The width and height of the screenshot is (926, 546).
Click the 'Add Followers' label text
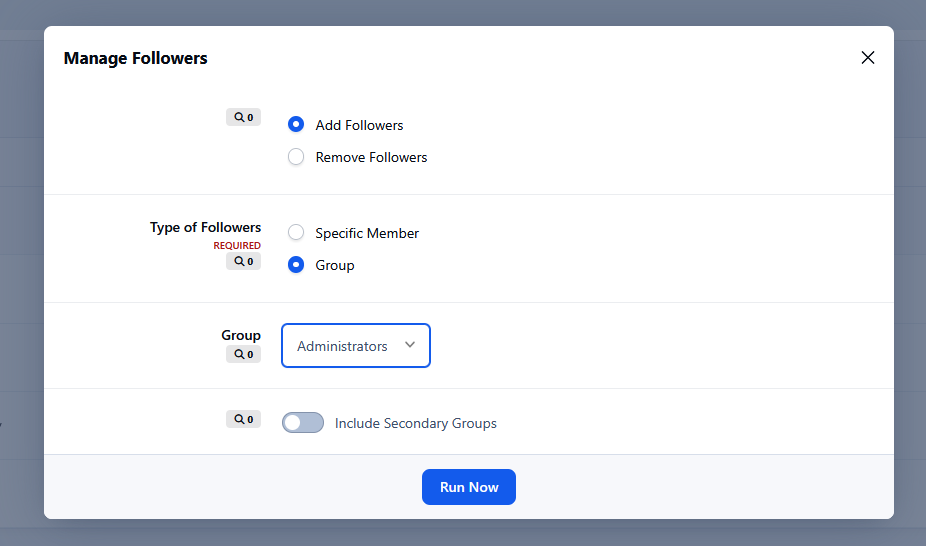tap(359, 125)
